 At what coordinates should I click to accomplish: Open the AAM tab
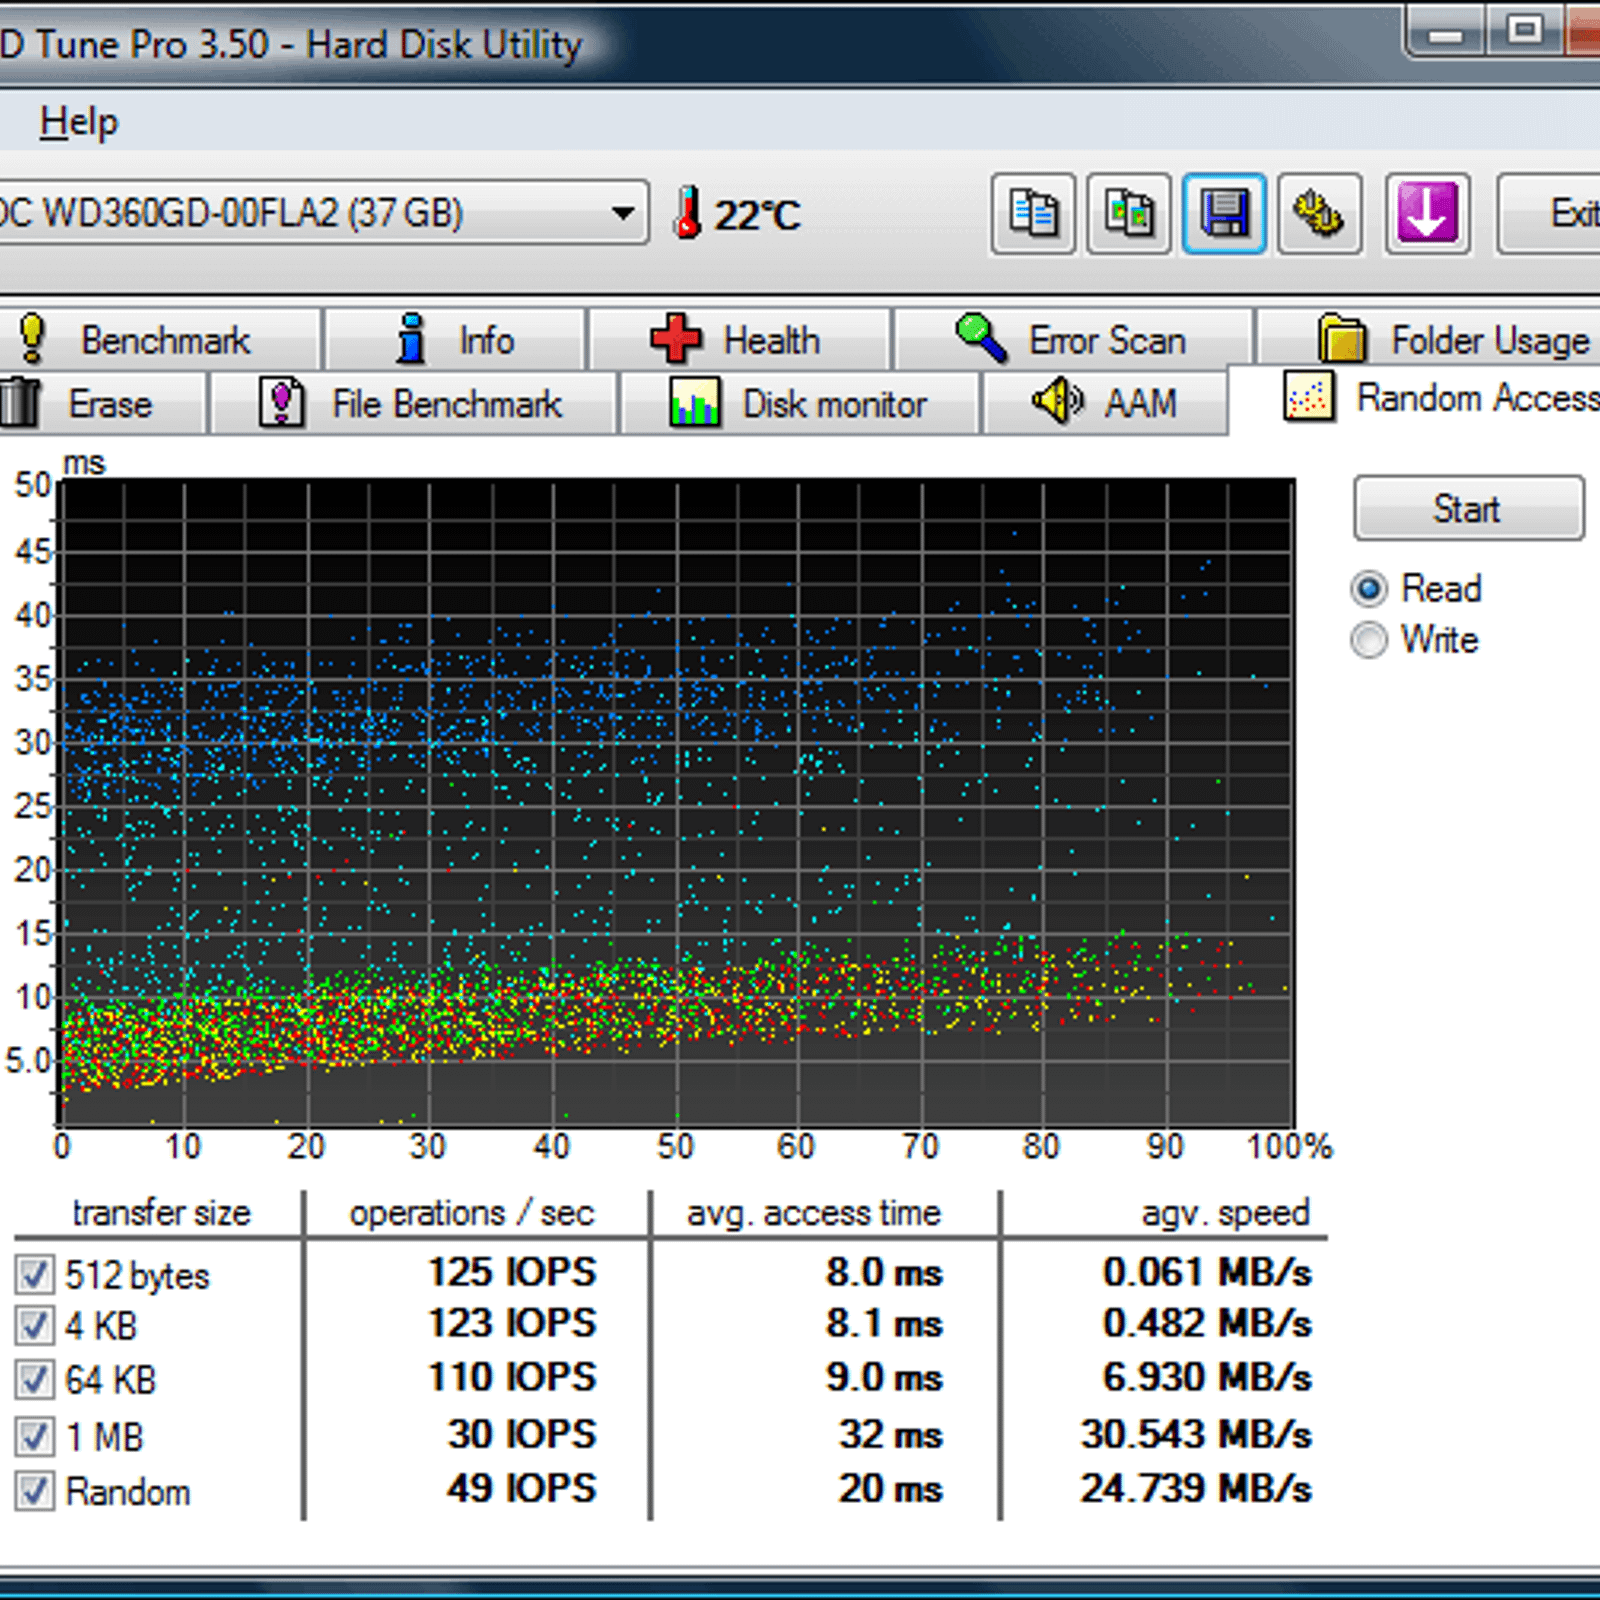click(x=1105, y=404)
